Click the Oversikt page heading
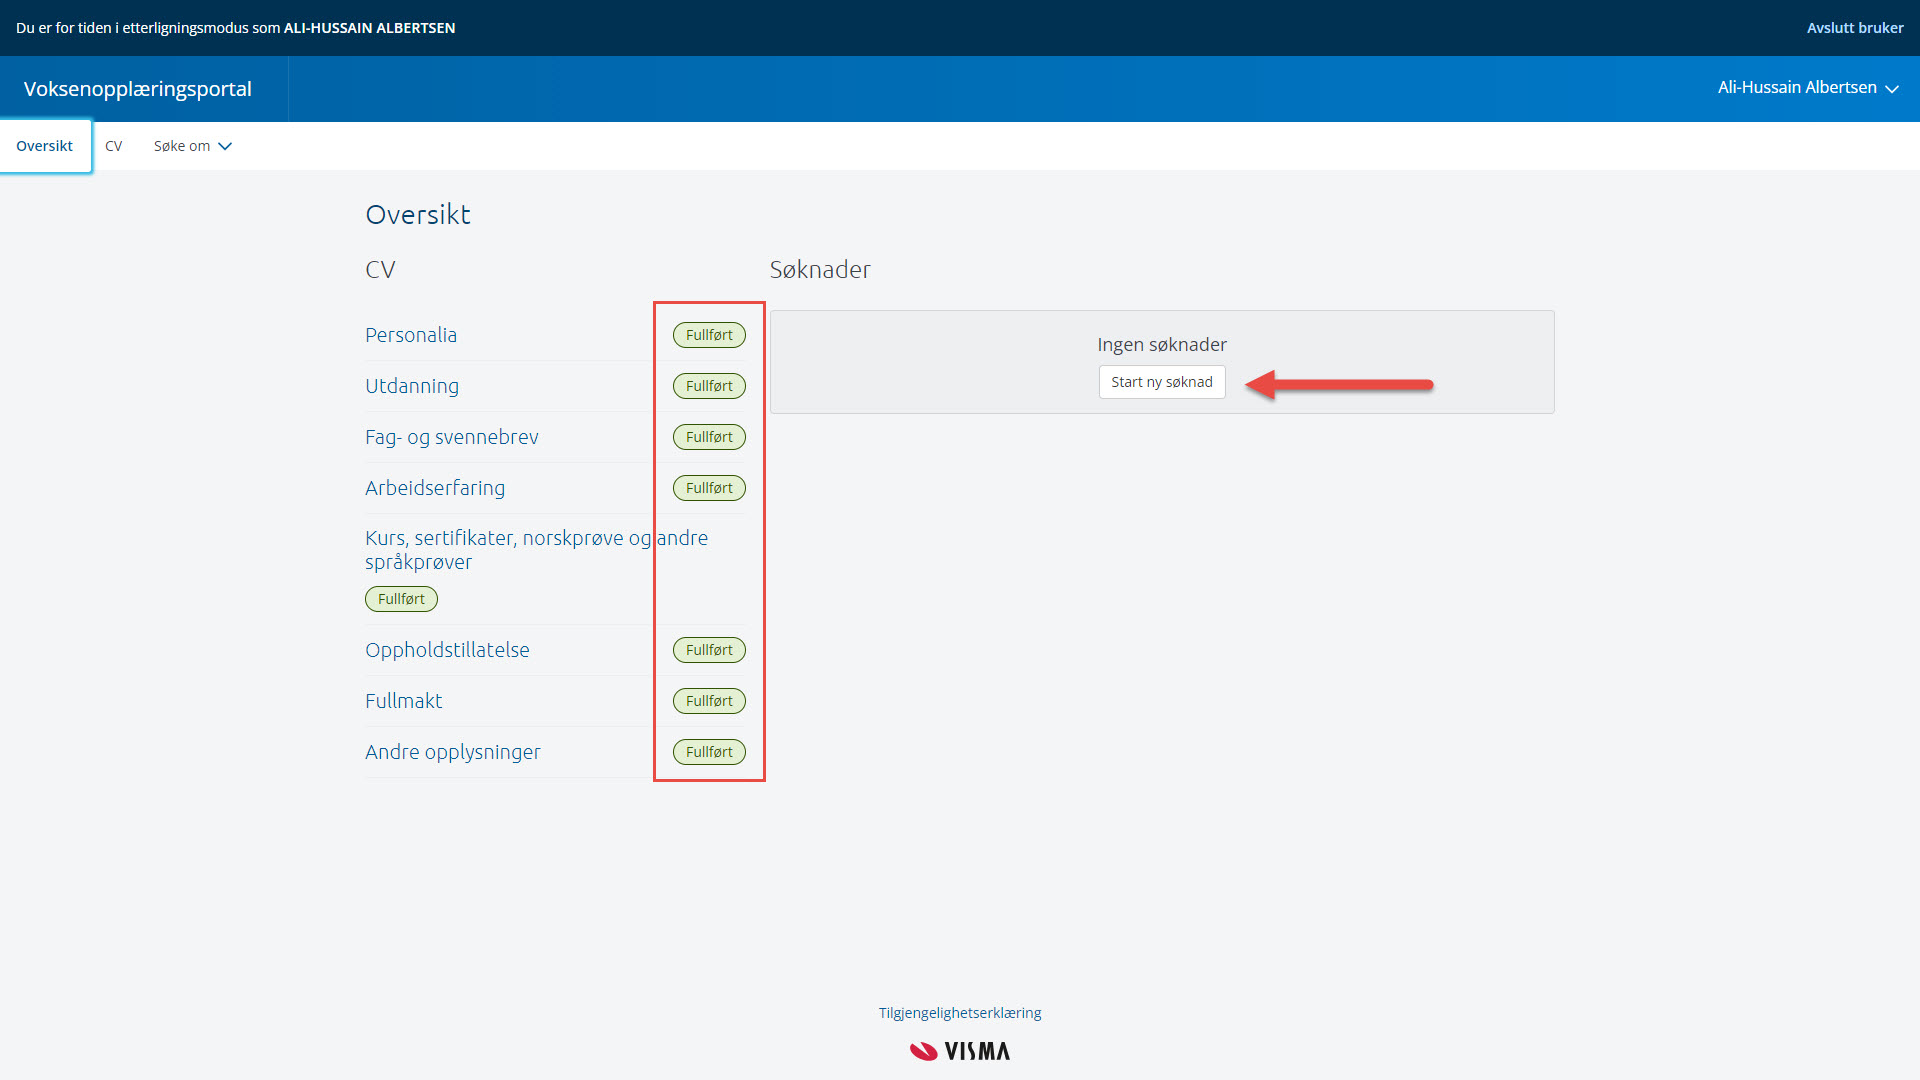Image resolution: width=1920 pixels, height=1080 pixels. (x=418, y=215)
